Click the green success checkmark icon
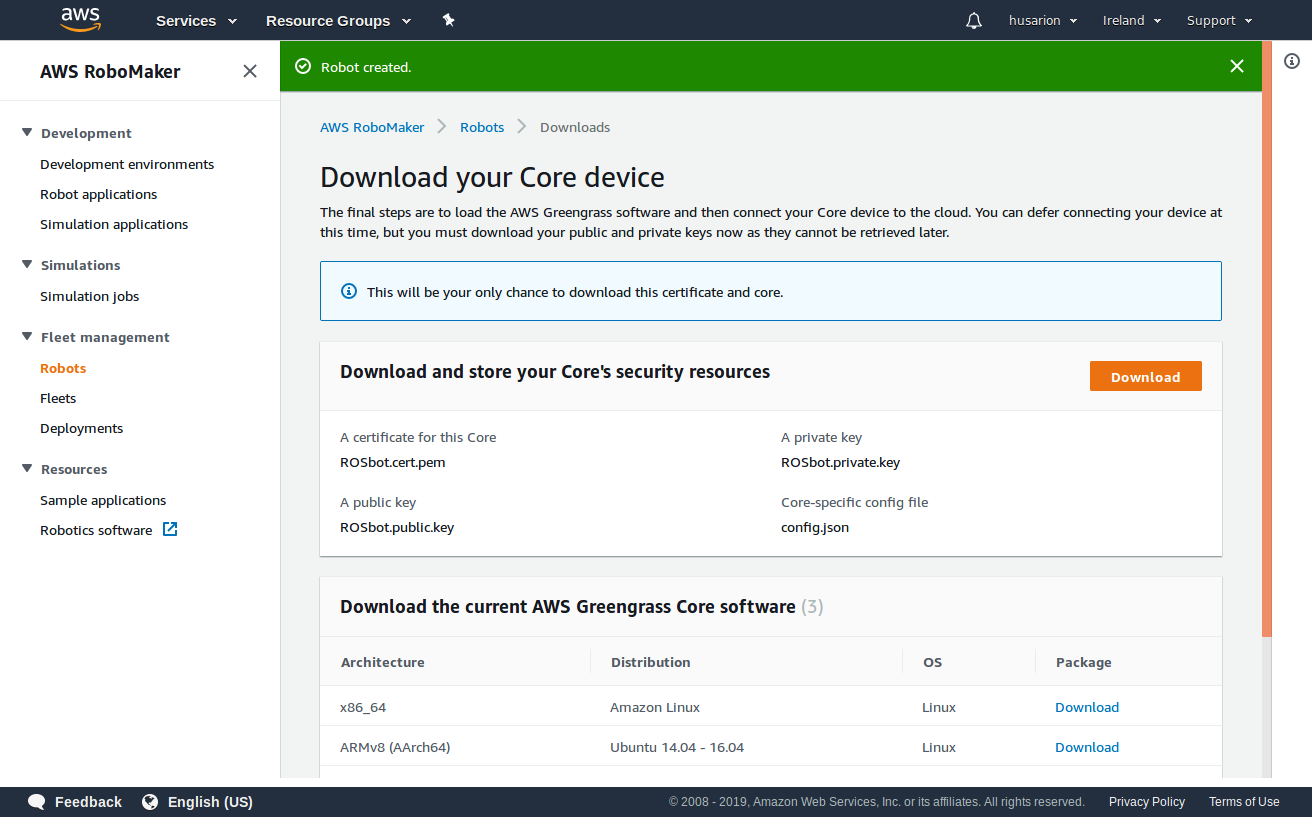1312x817 pixels. [303, 67]
